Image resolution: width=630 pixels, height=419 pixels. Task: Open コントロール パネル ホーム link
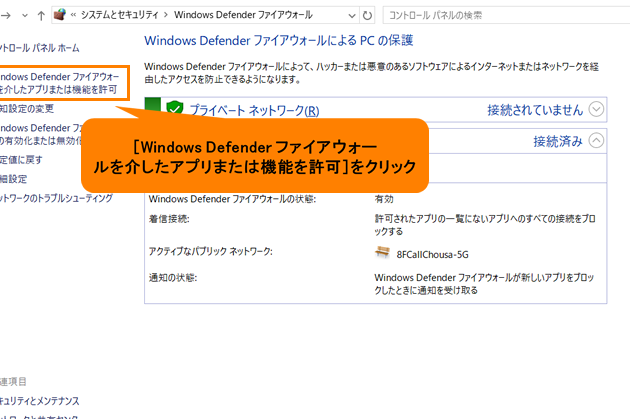40,48
